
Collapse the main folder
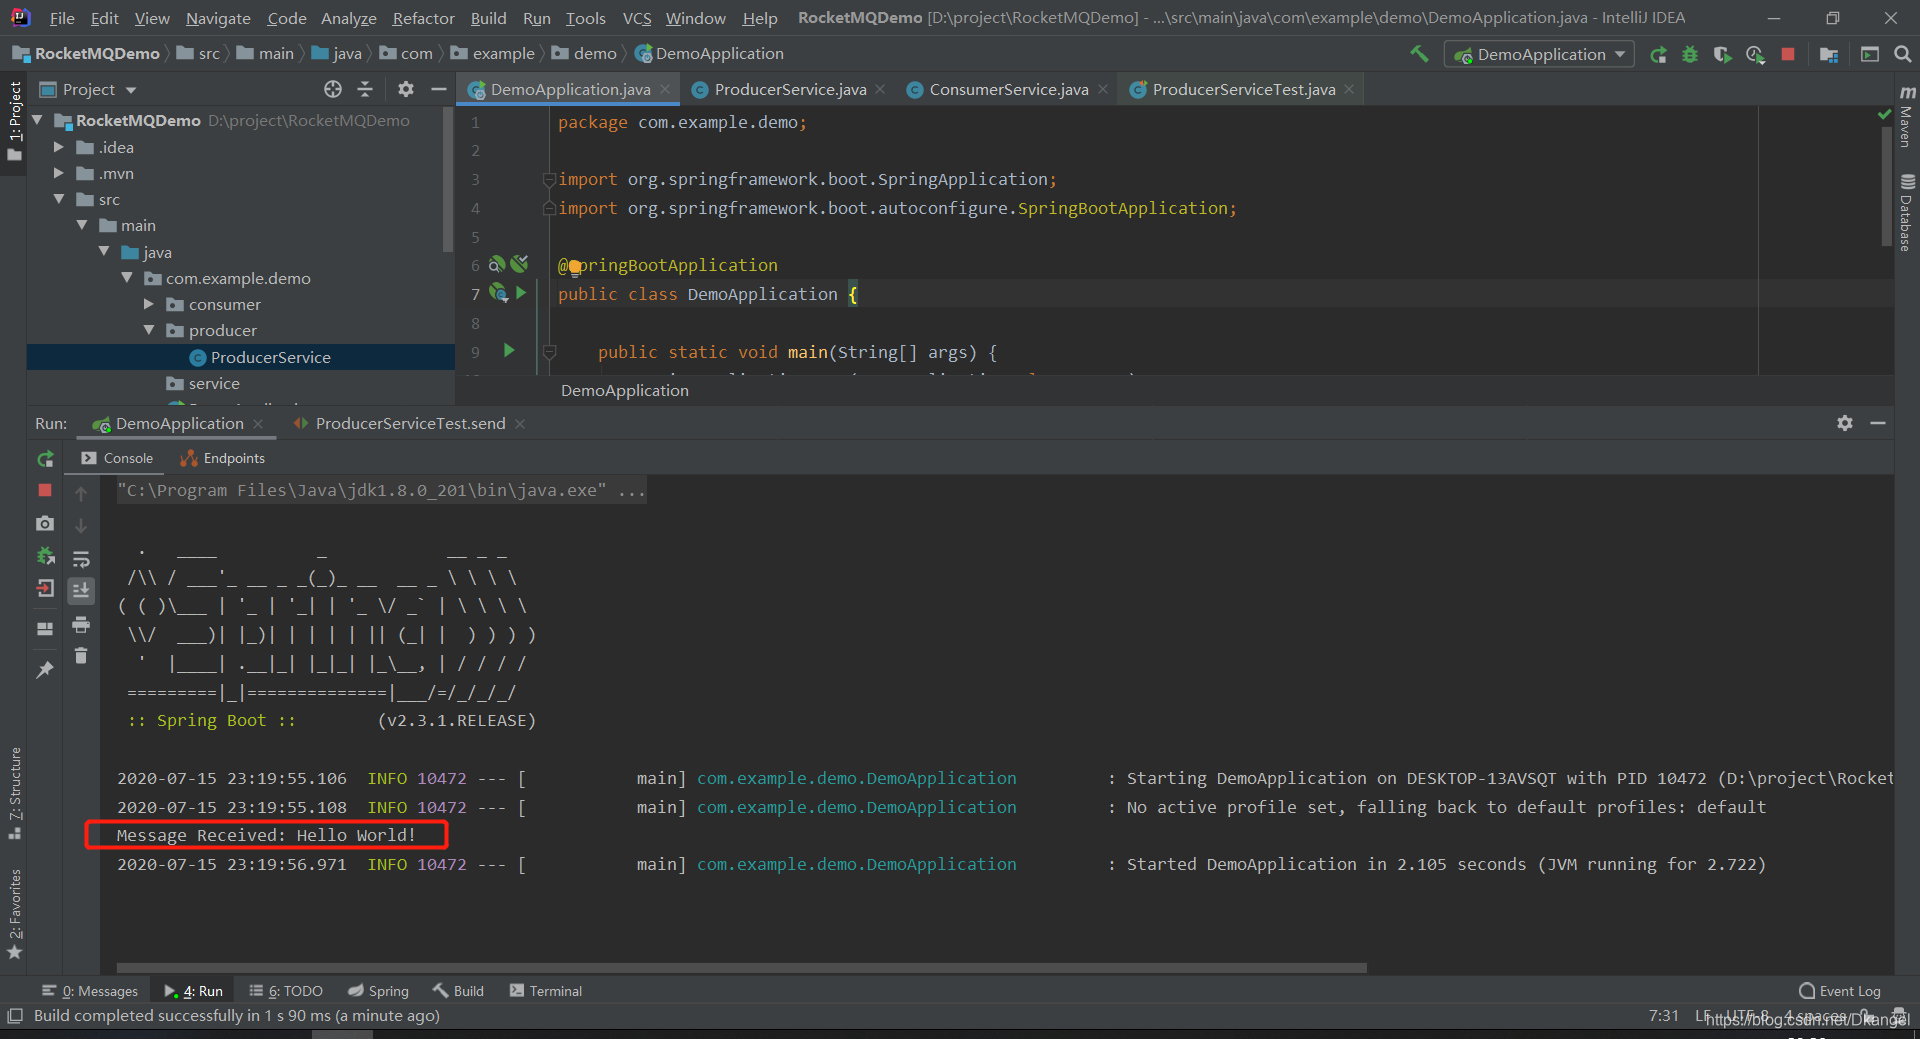[x=82, y=225]
